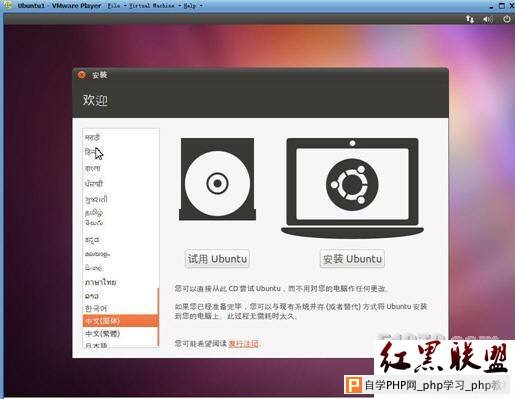This screenshot has height=399, width=515.
Task: Open the sound volume indicator
Action: click(488, 19)
